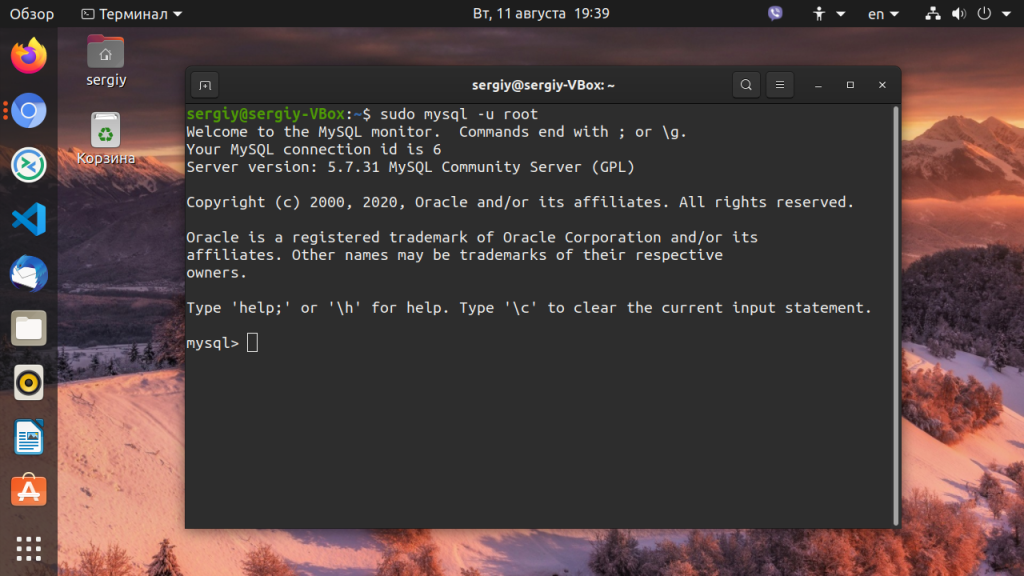Click the power icon in top bar
The height and width of the screenshot is (576, 1024).
[x=984, y=14]
